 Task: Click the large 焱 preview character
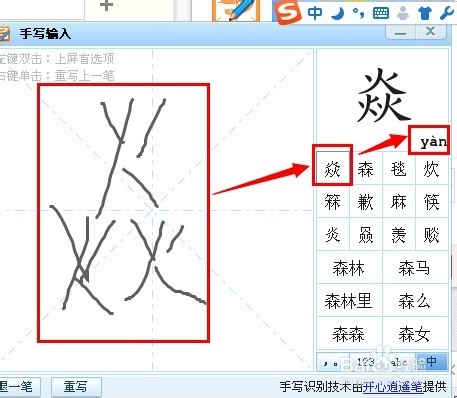(383, 95)
